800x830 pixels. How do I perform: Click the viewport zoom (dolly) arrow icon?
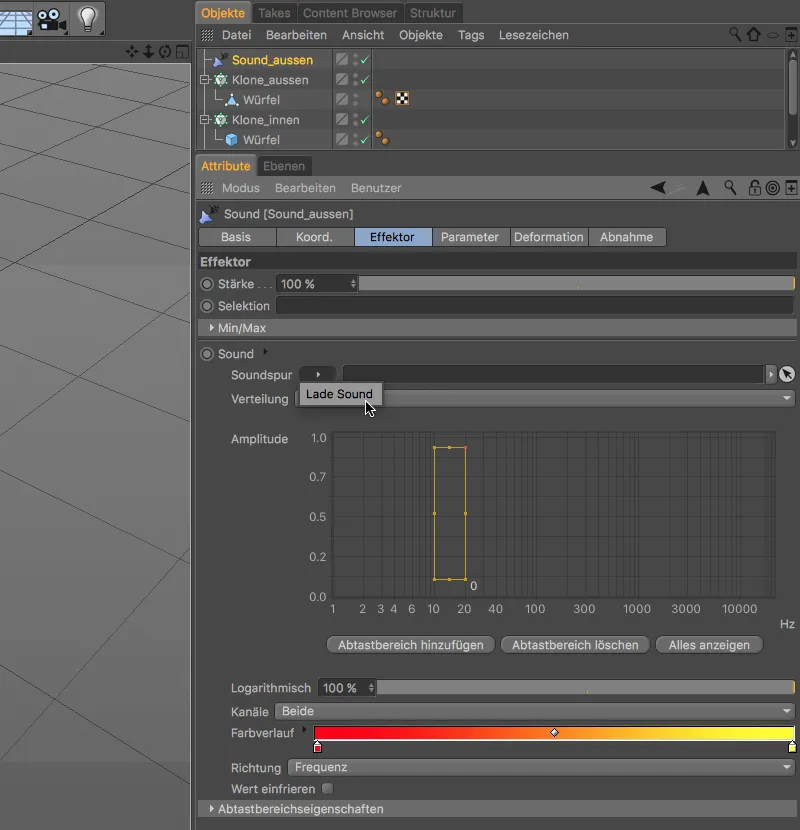coord(148,52)
